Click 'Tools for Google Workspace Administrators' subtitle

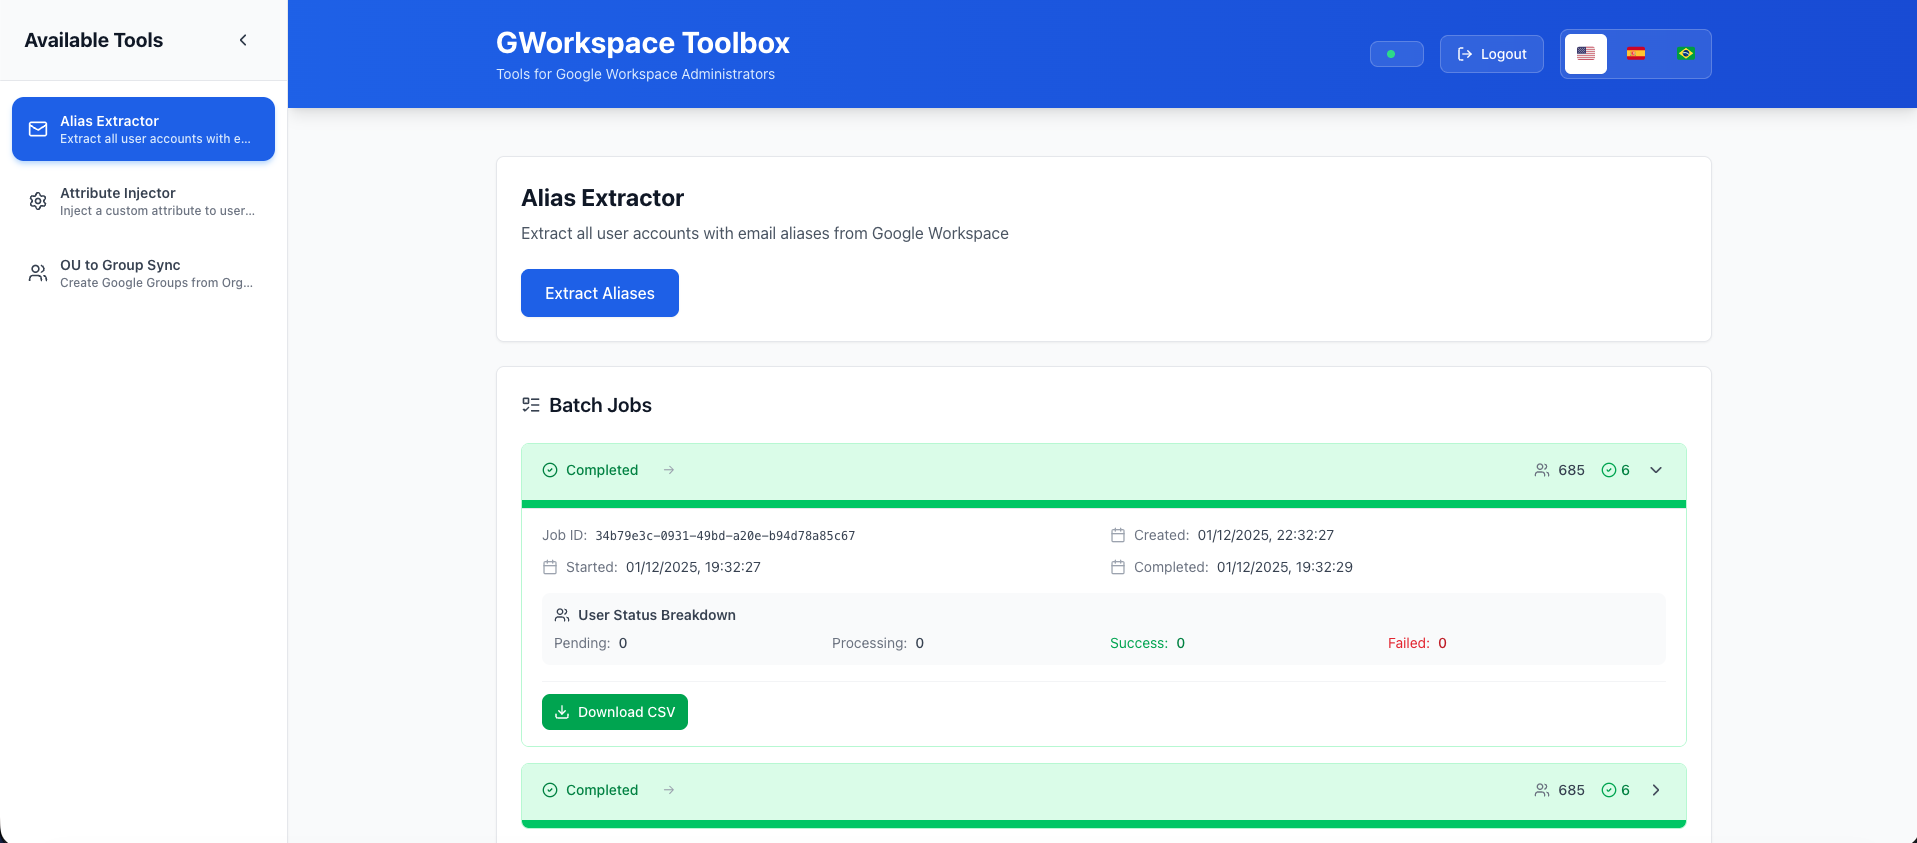click(x=636, y=74)
